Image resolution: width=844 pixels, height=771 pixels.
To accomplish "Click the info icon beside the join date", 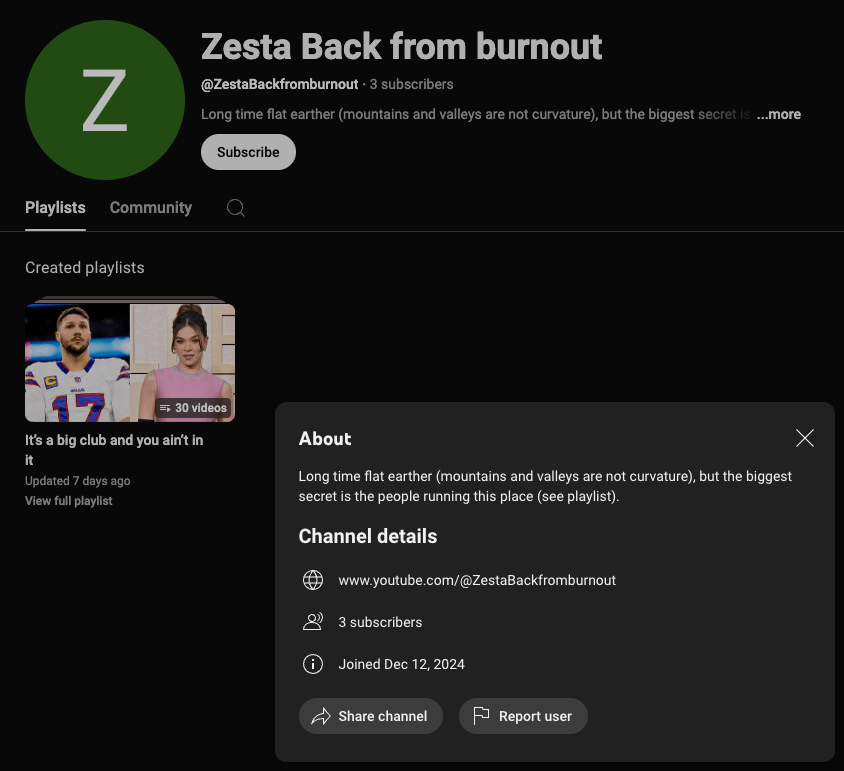I will tap(313, 664).
